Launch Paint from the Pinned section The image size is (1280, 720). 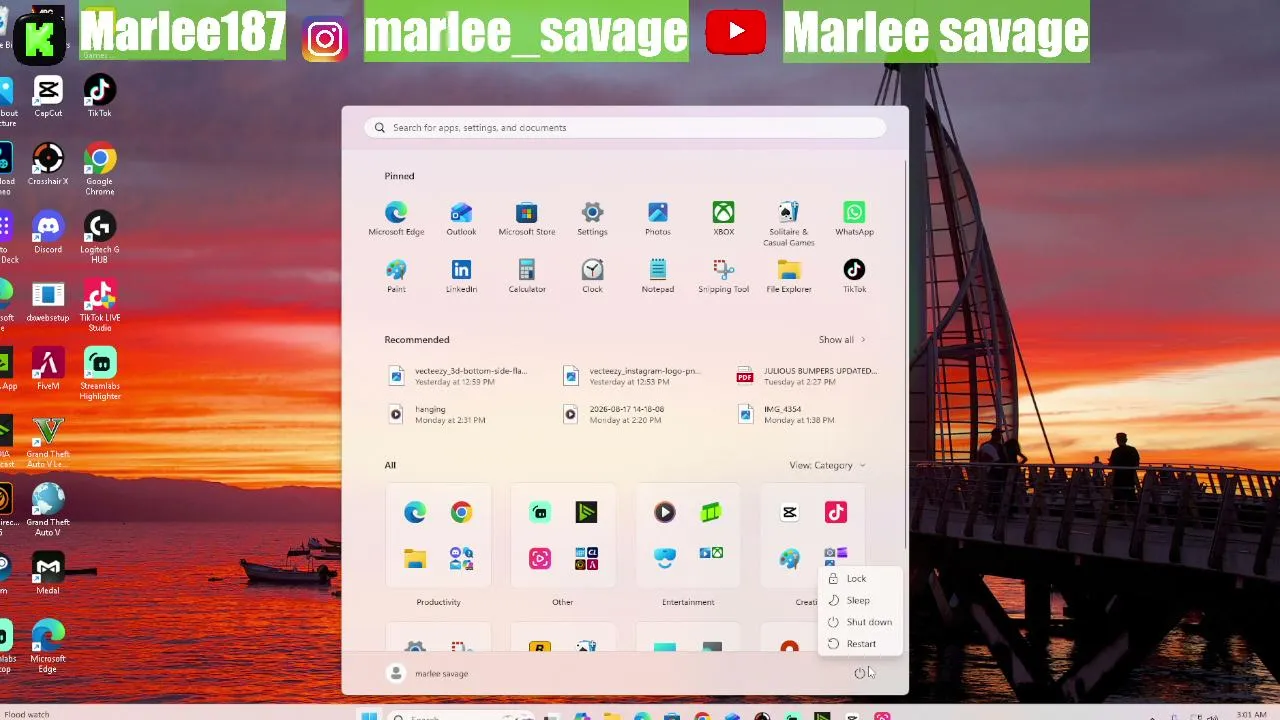[x=396, y=276]
